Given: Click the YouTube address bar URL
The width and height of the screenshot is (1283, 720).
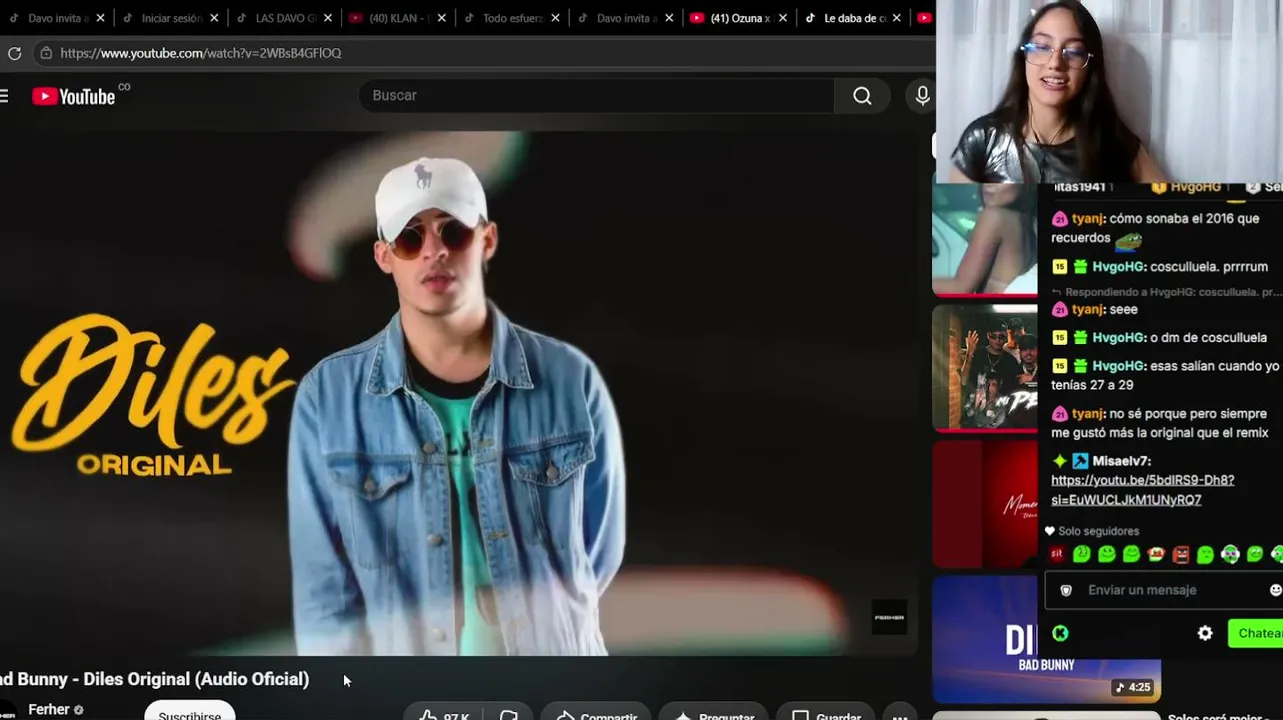Looking at the screenshot, I should click(x=200, y=53).
